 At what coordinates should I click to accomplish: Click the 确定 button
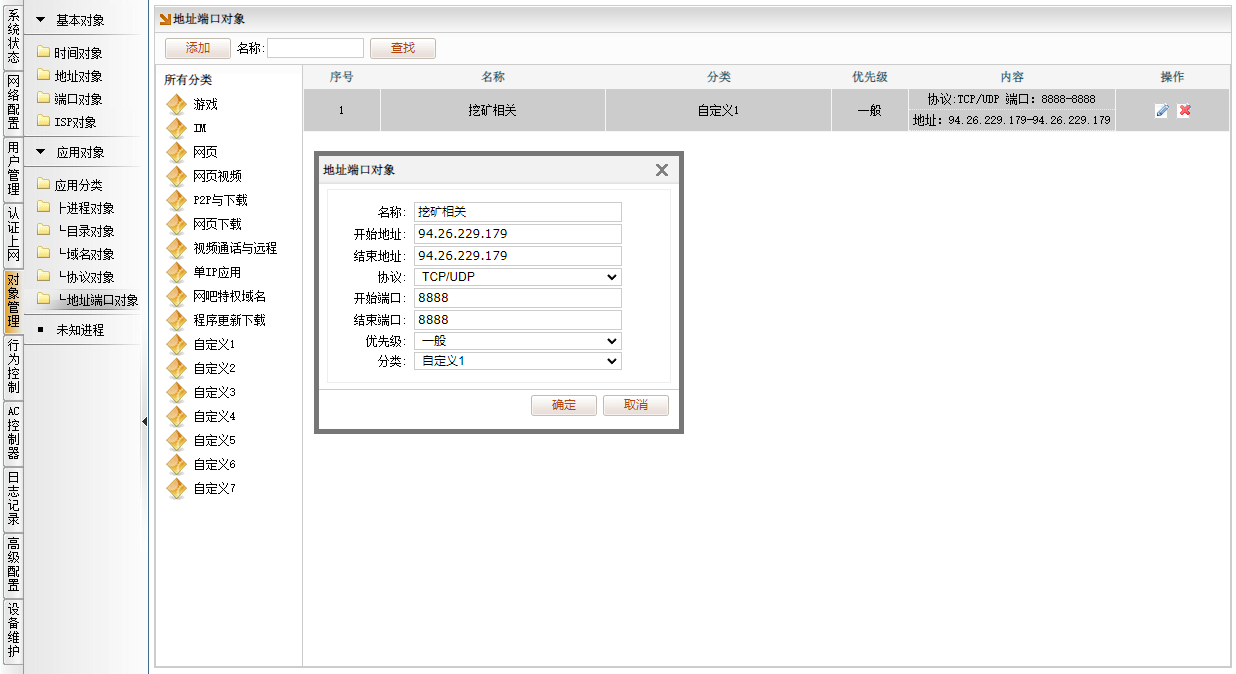click(564, 405)
